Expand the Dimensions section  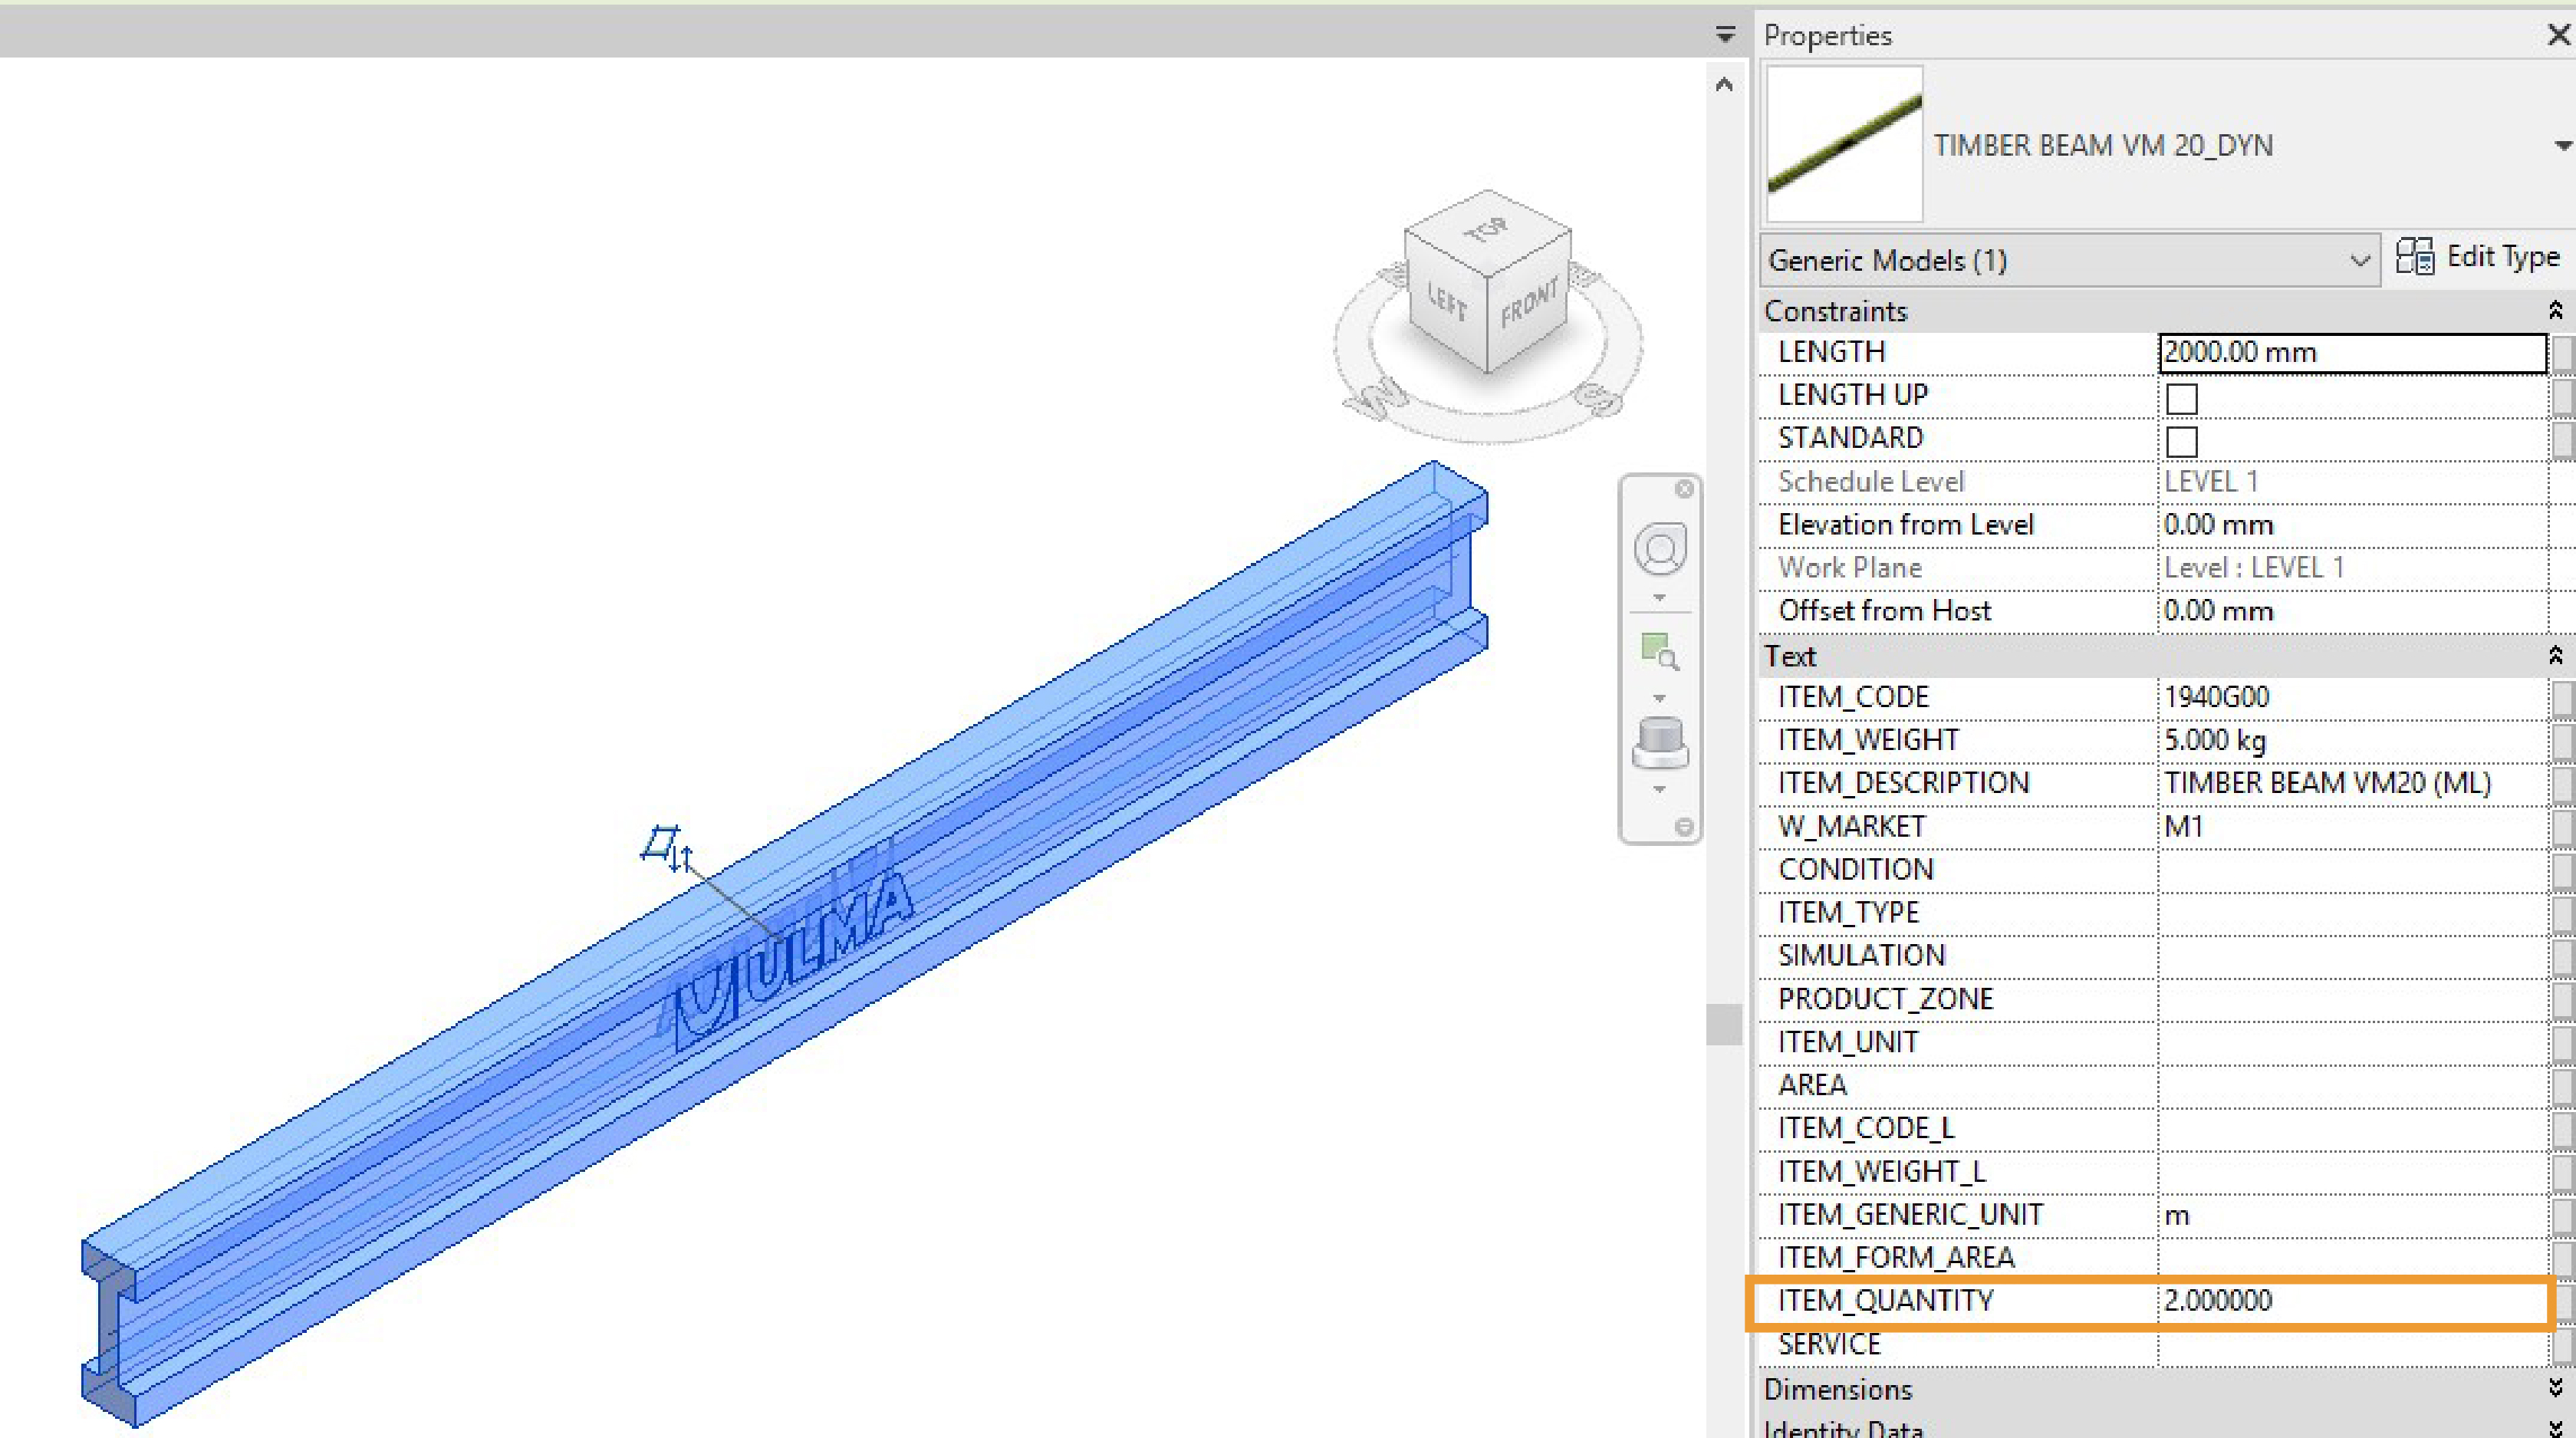2556,1388
